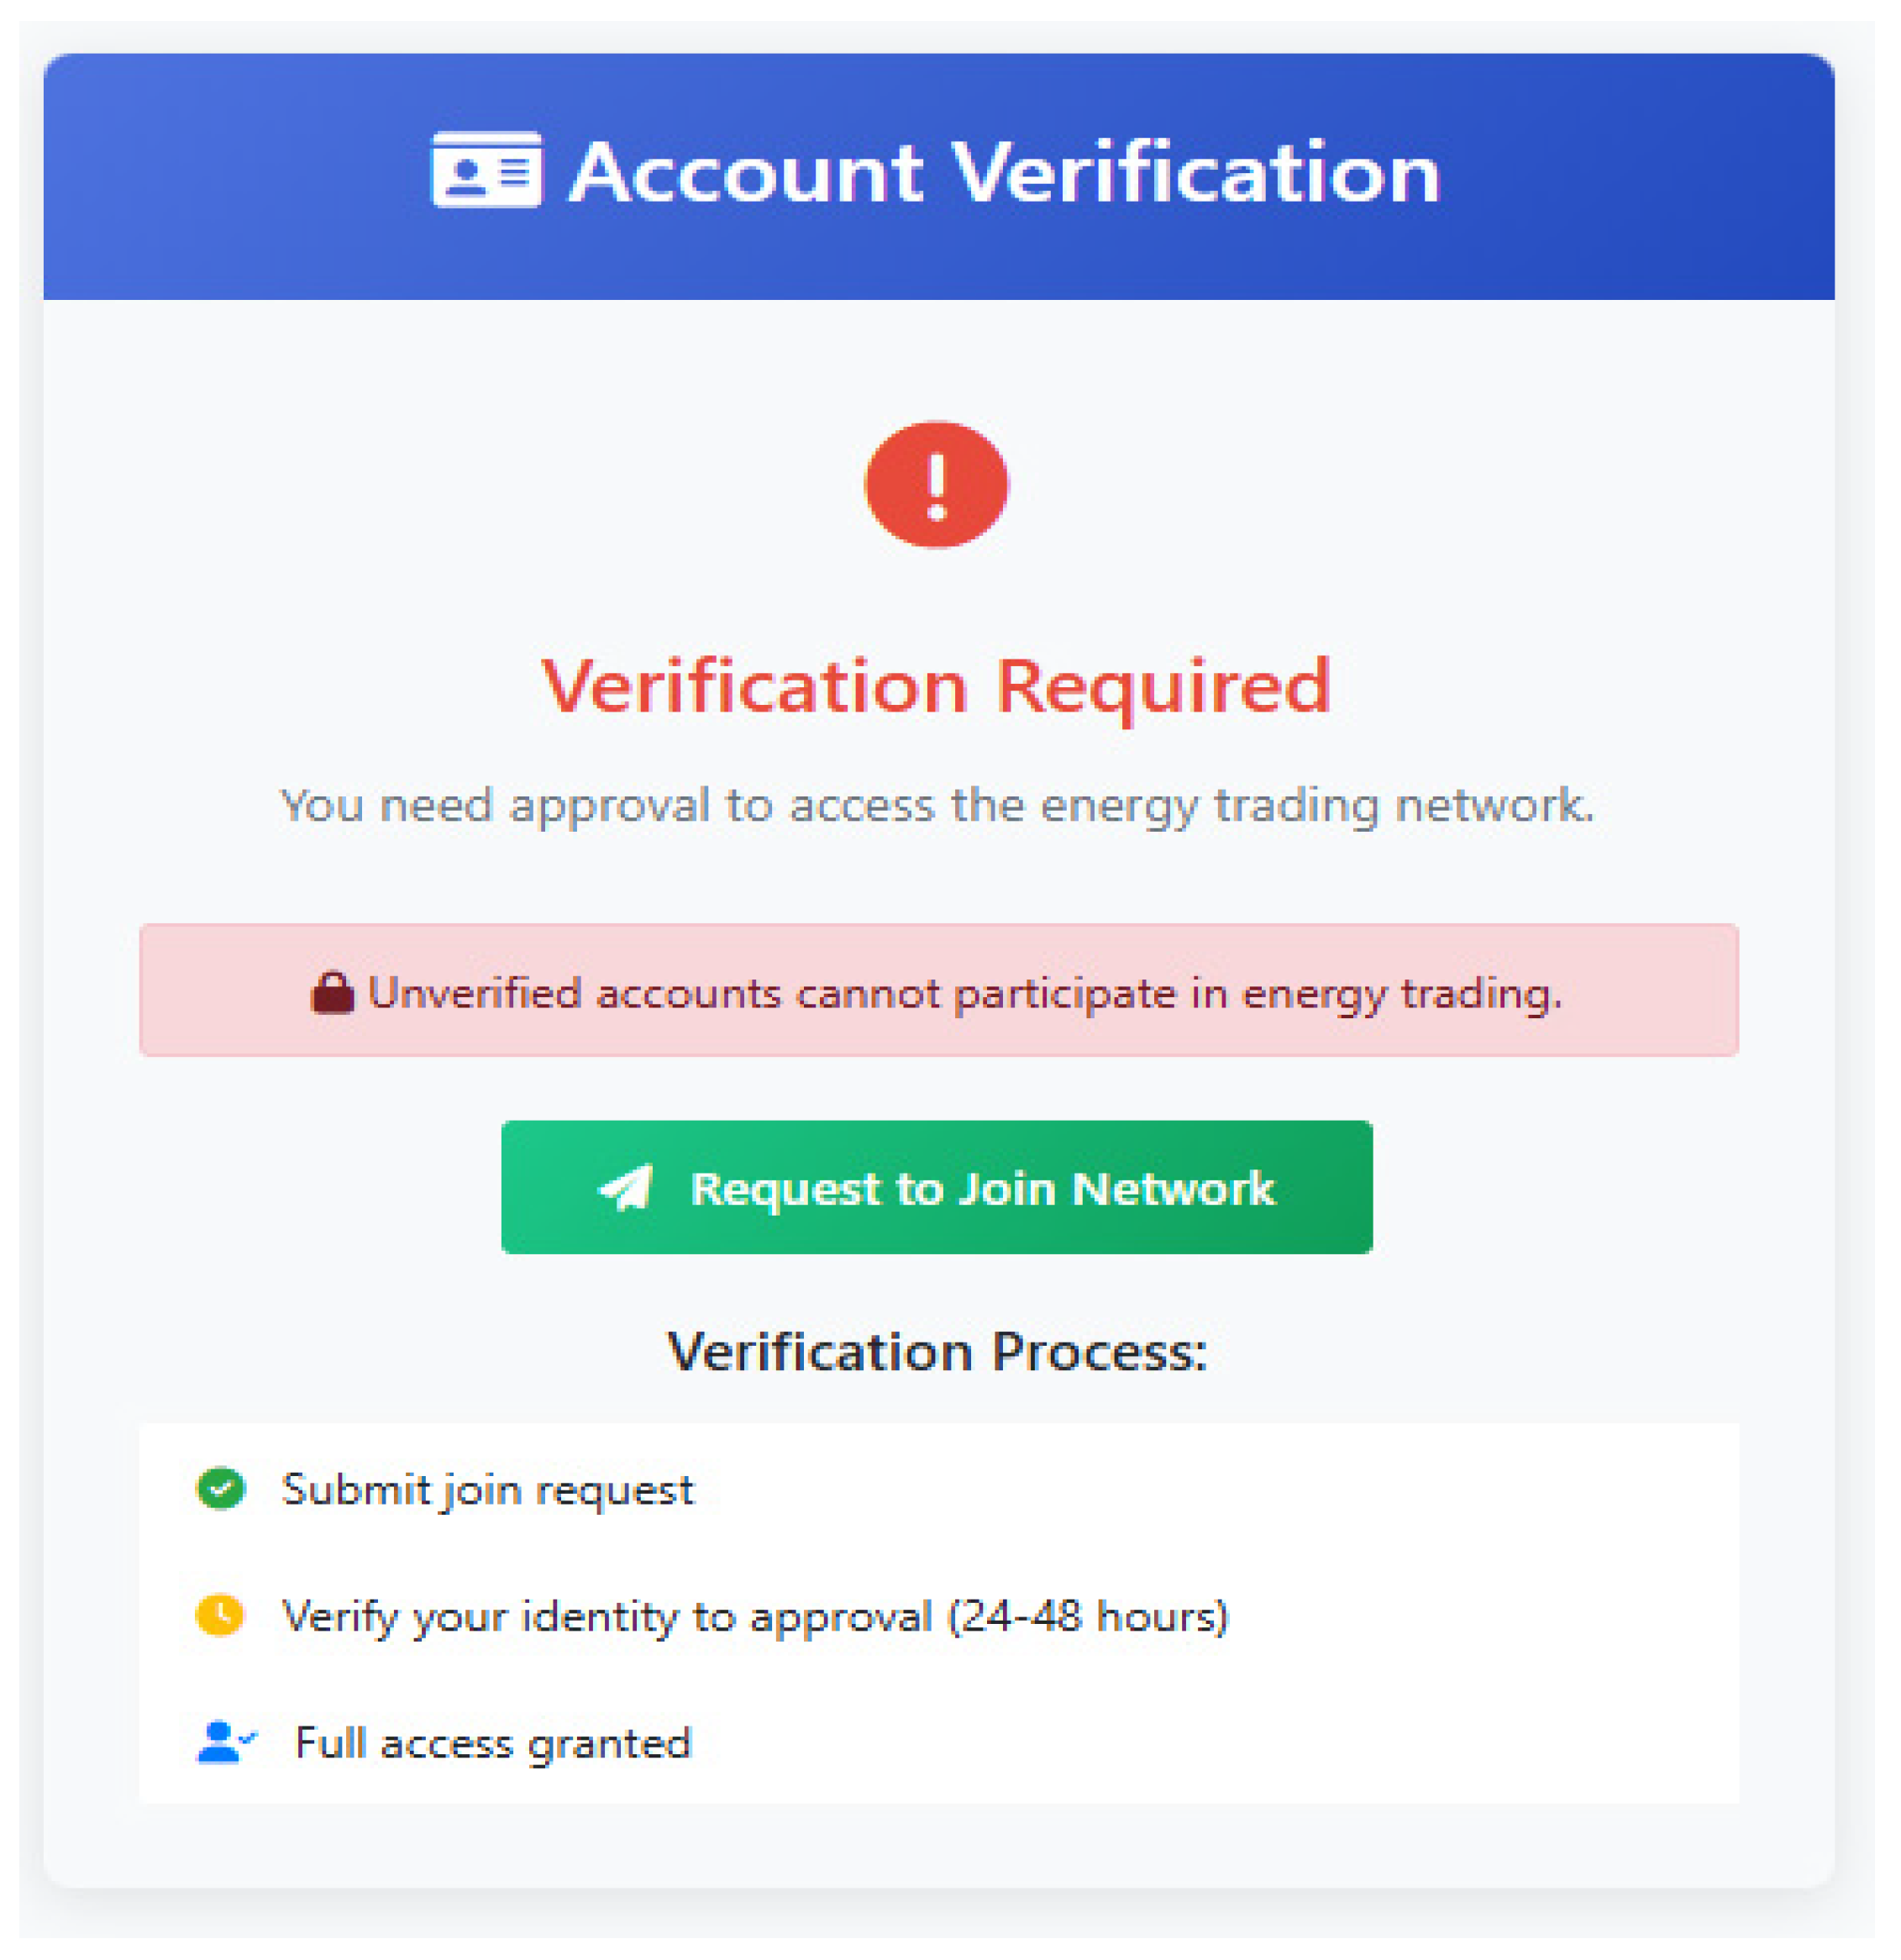Select the 'Submit join request' step
This screenshot has height=1960, width=1901.
(488, 1490)
